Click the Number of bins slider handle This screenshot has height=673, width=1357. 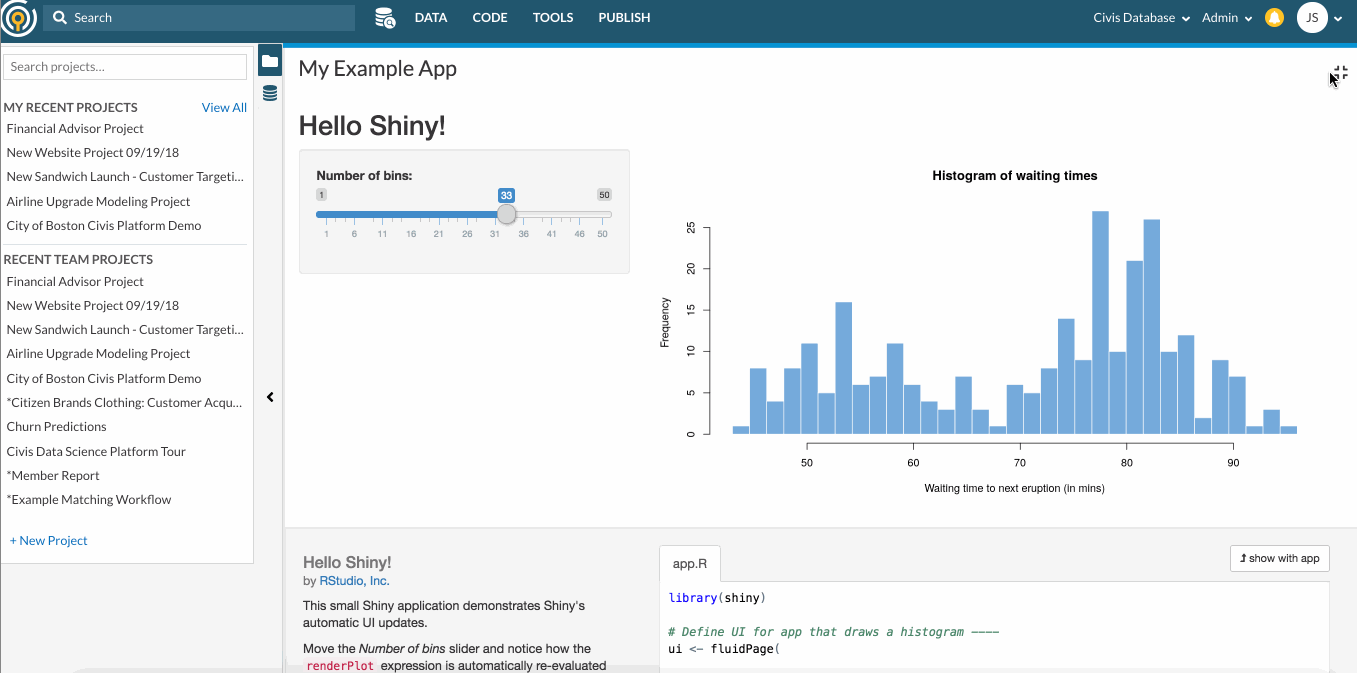(507, 214)
